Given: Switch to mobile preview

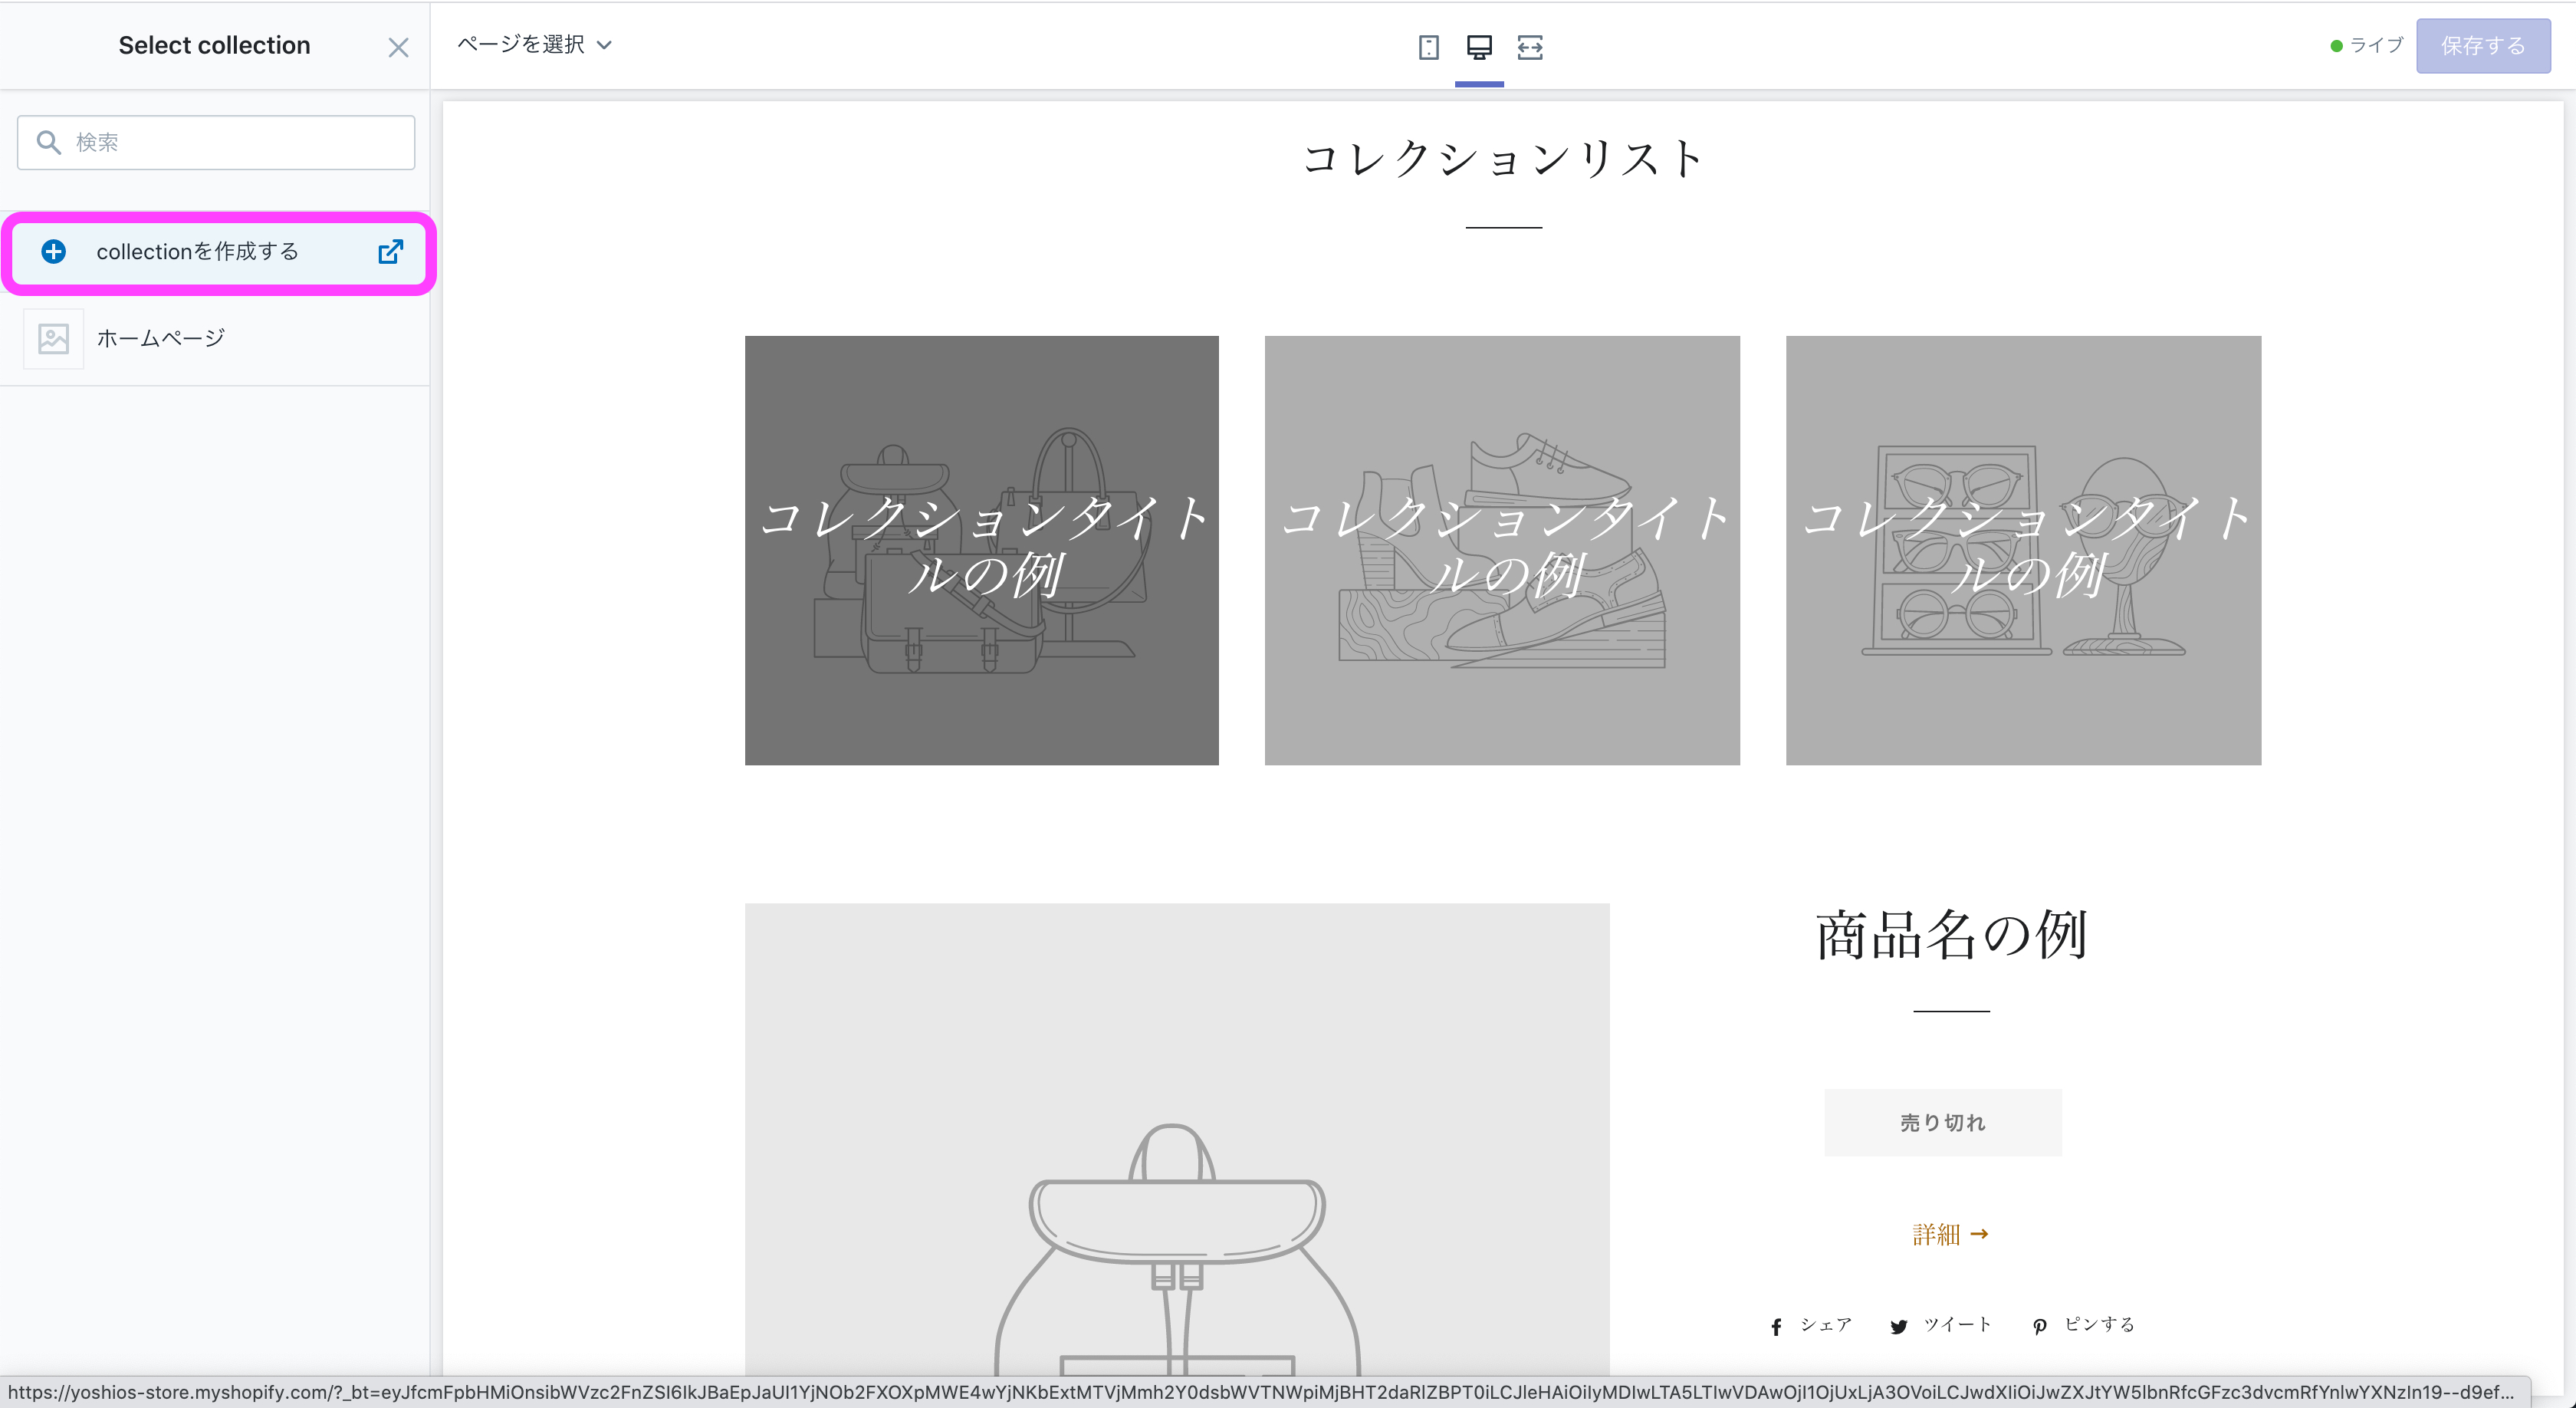Looking at the screenshot, I should (1429, 47).
